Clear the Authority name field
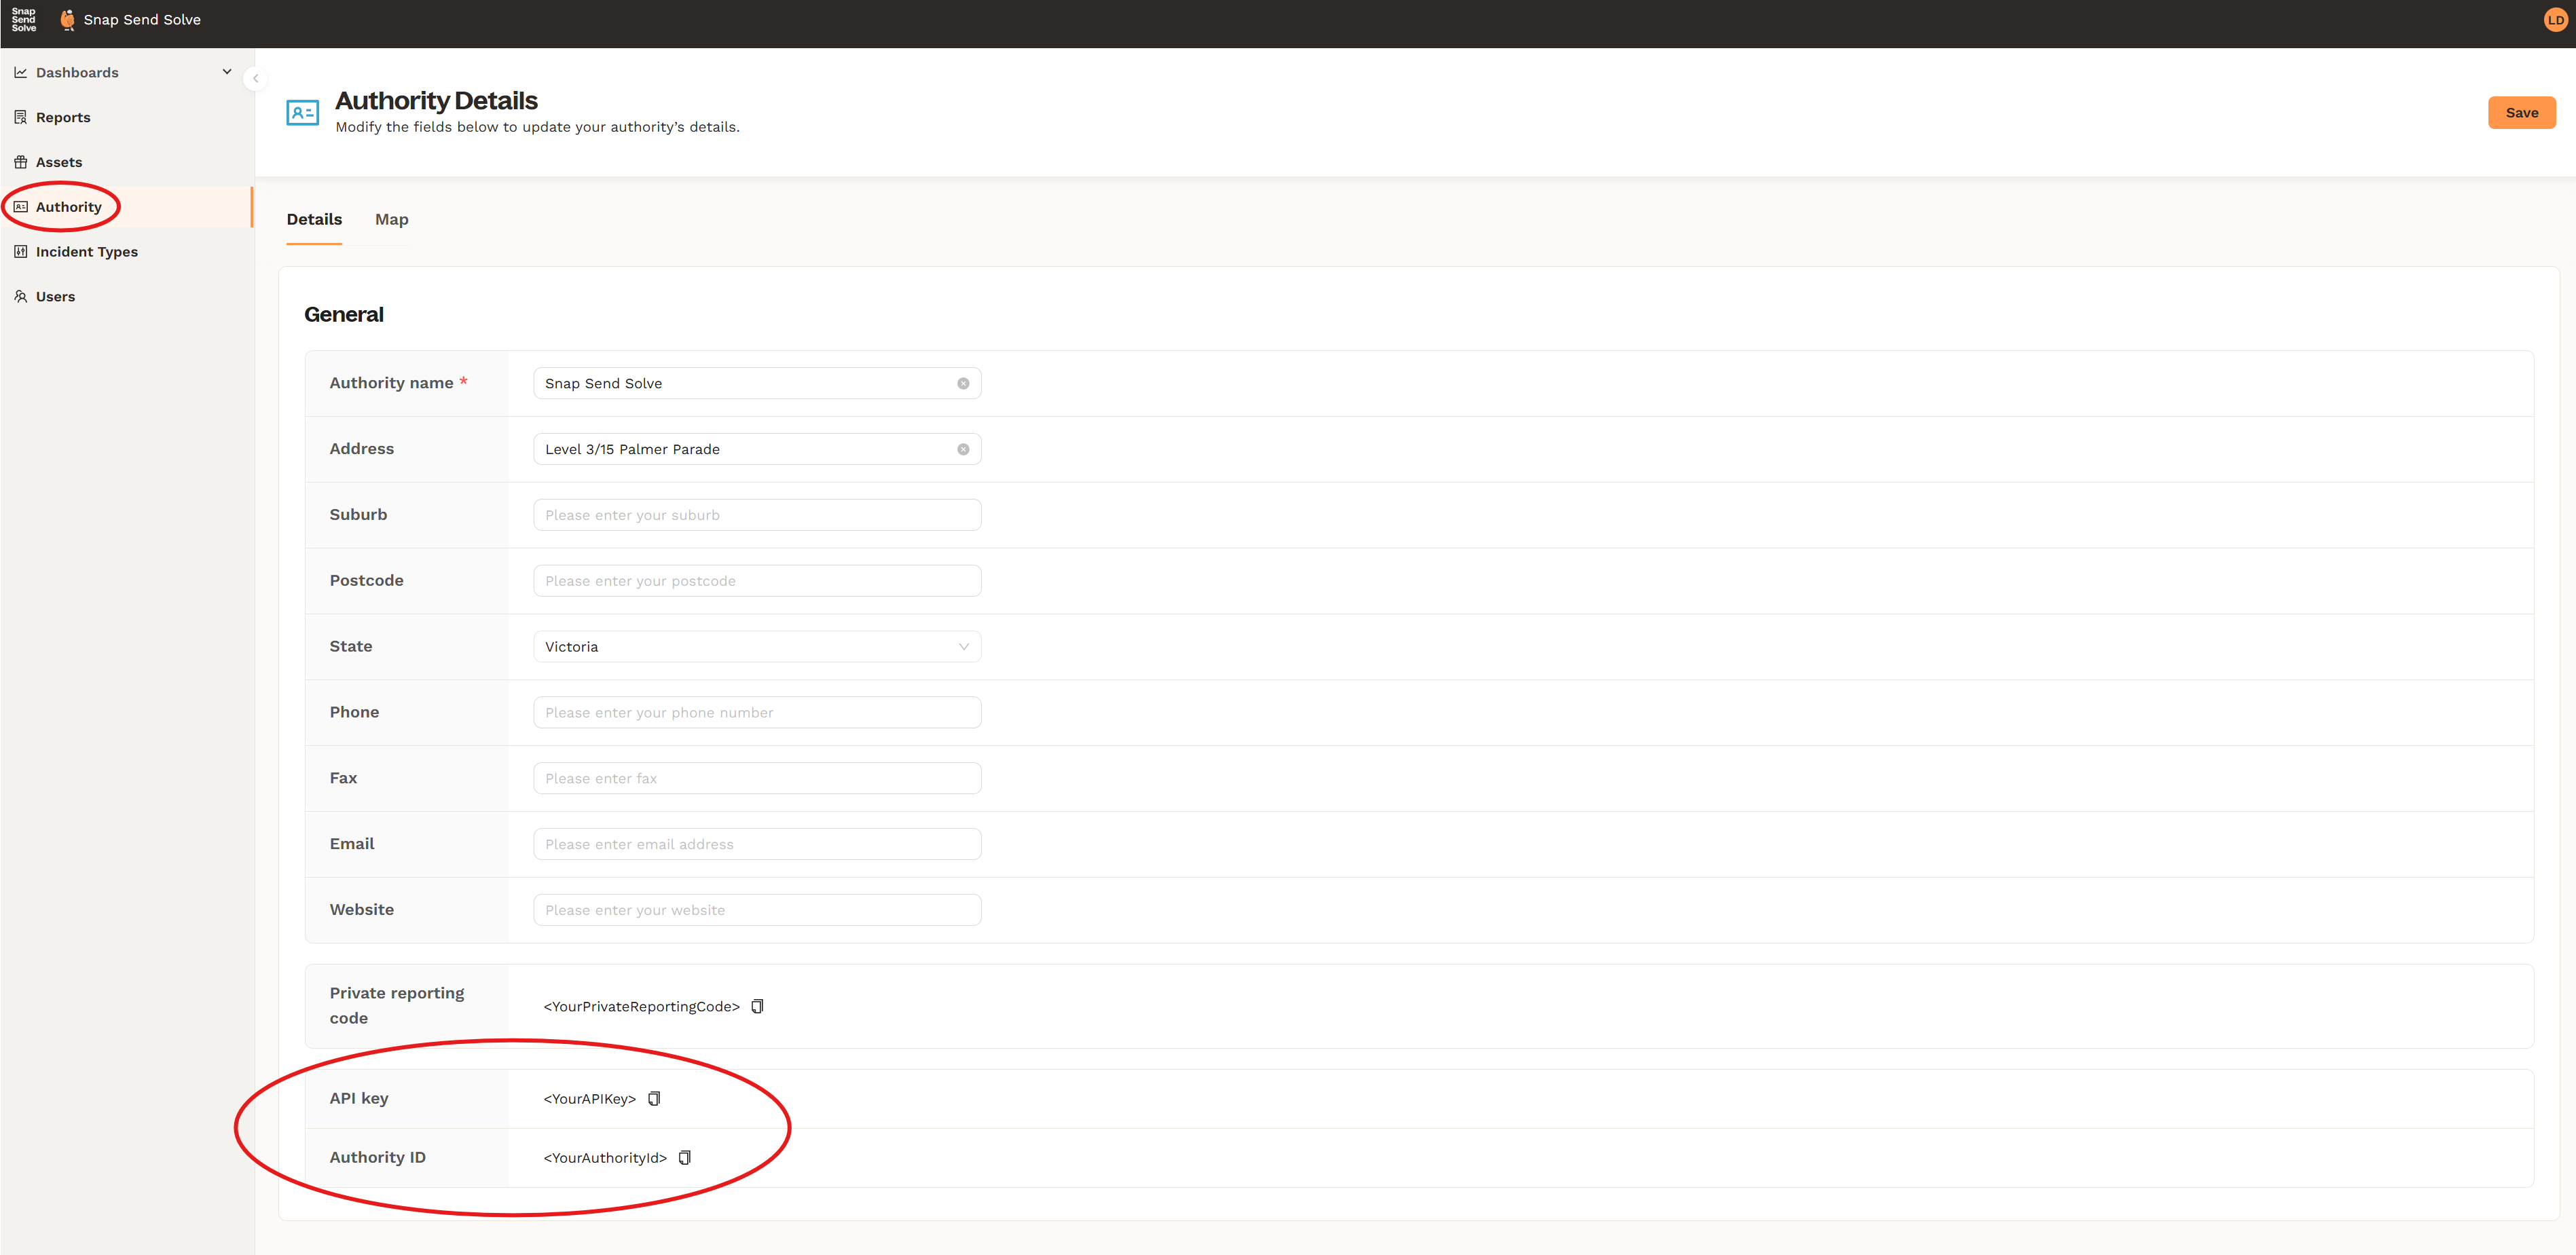This screenshot has width=2576, height=1255. click(963, 383)
